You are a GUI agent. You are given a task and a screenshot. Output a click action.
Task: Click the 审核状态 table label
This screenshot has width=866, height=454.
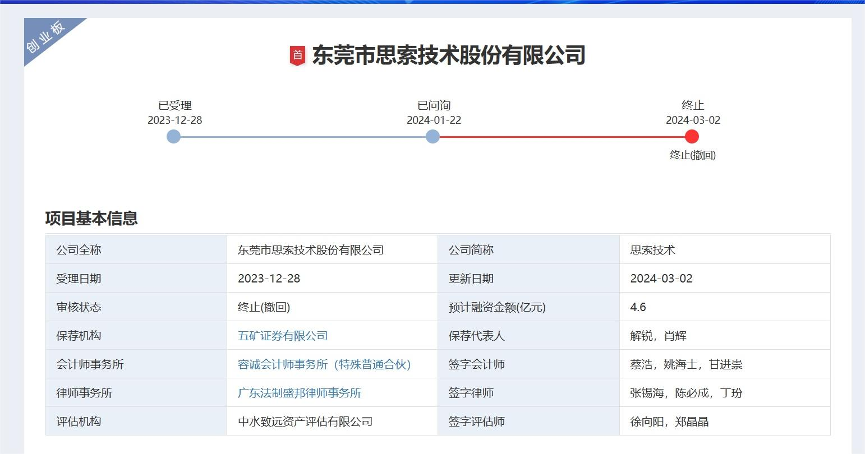[x=78, y=308]
